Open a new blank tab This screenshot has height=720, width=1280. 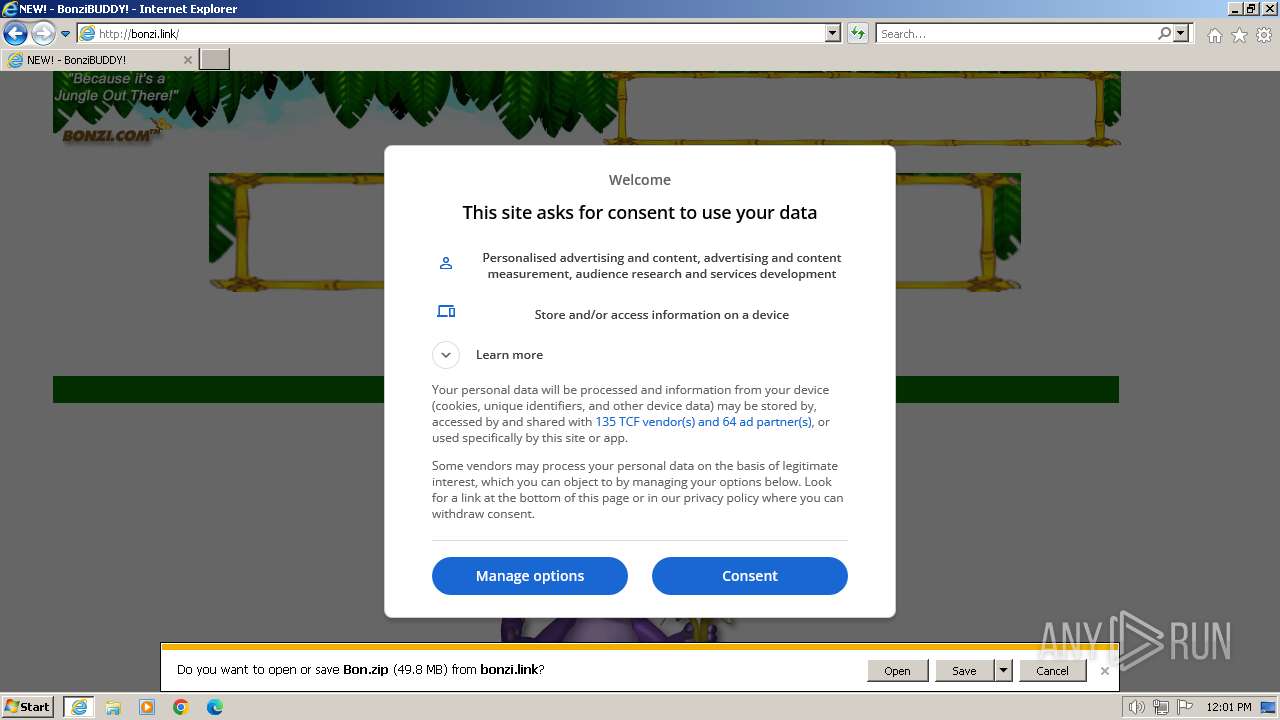[215, 60]
